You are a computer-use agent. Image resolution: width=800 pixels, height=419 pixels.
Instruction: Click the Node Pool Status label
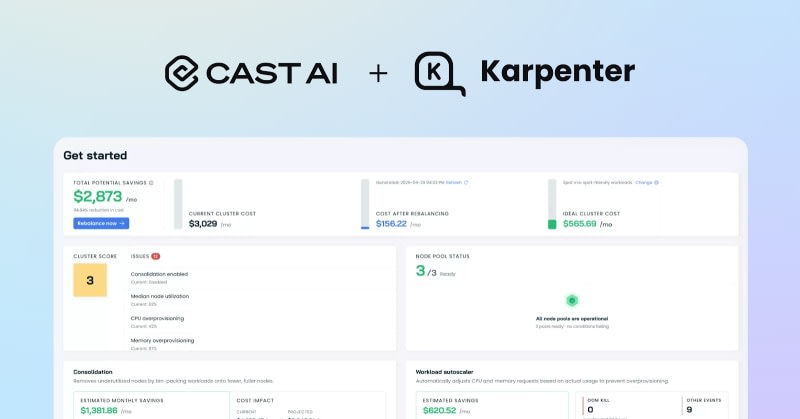click(442, 256)
